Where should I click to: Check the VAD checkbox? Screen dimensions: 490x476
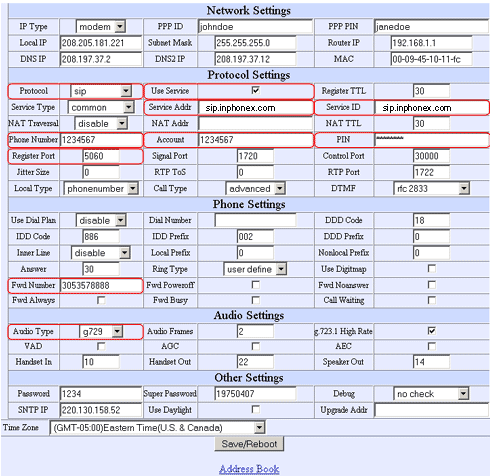101,346
